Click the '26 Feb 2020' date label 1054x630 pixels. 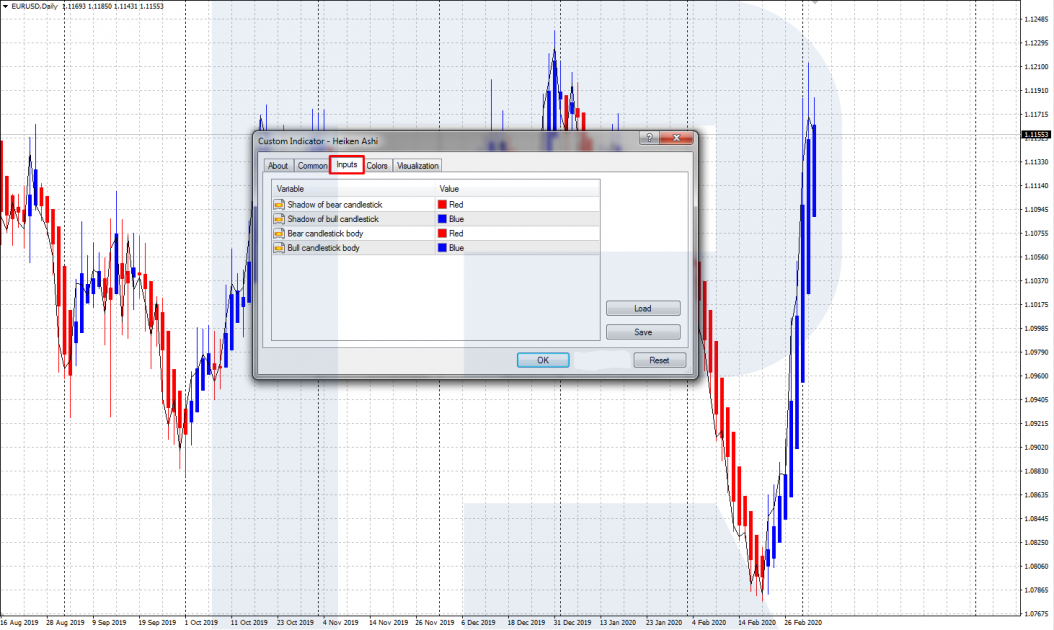[803, 623]
